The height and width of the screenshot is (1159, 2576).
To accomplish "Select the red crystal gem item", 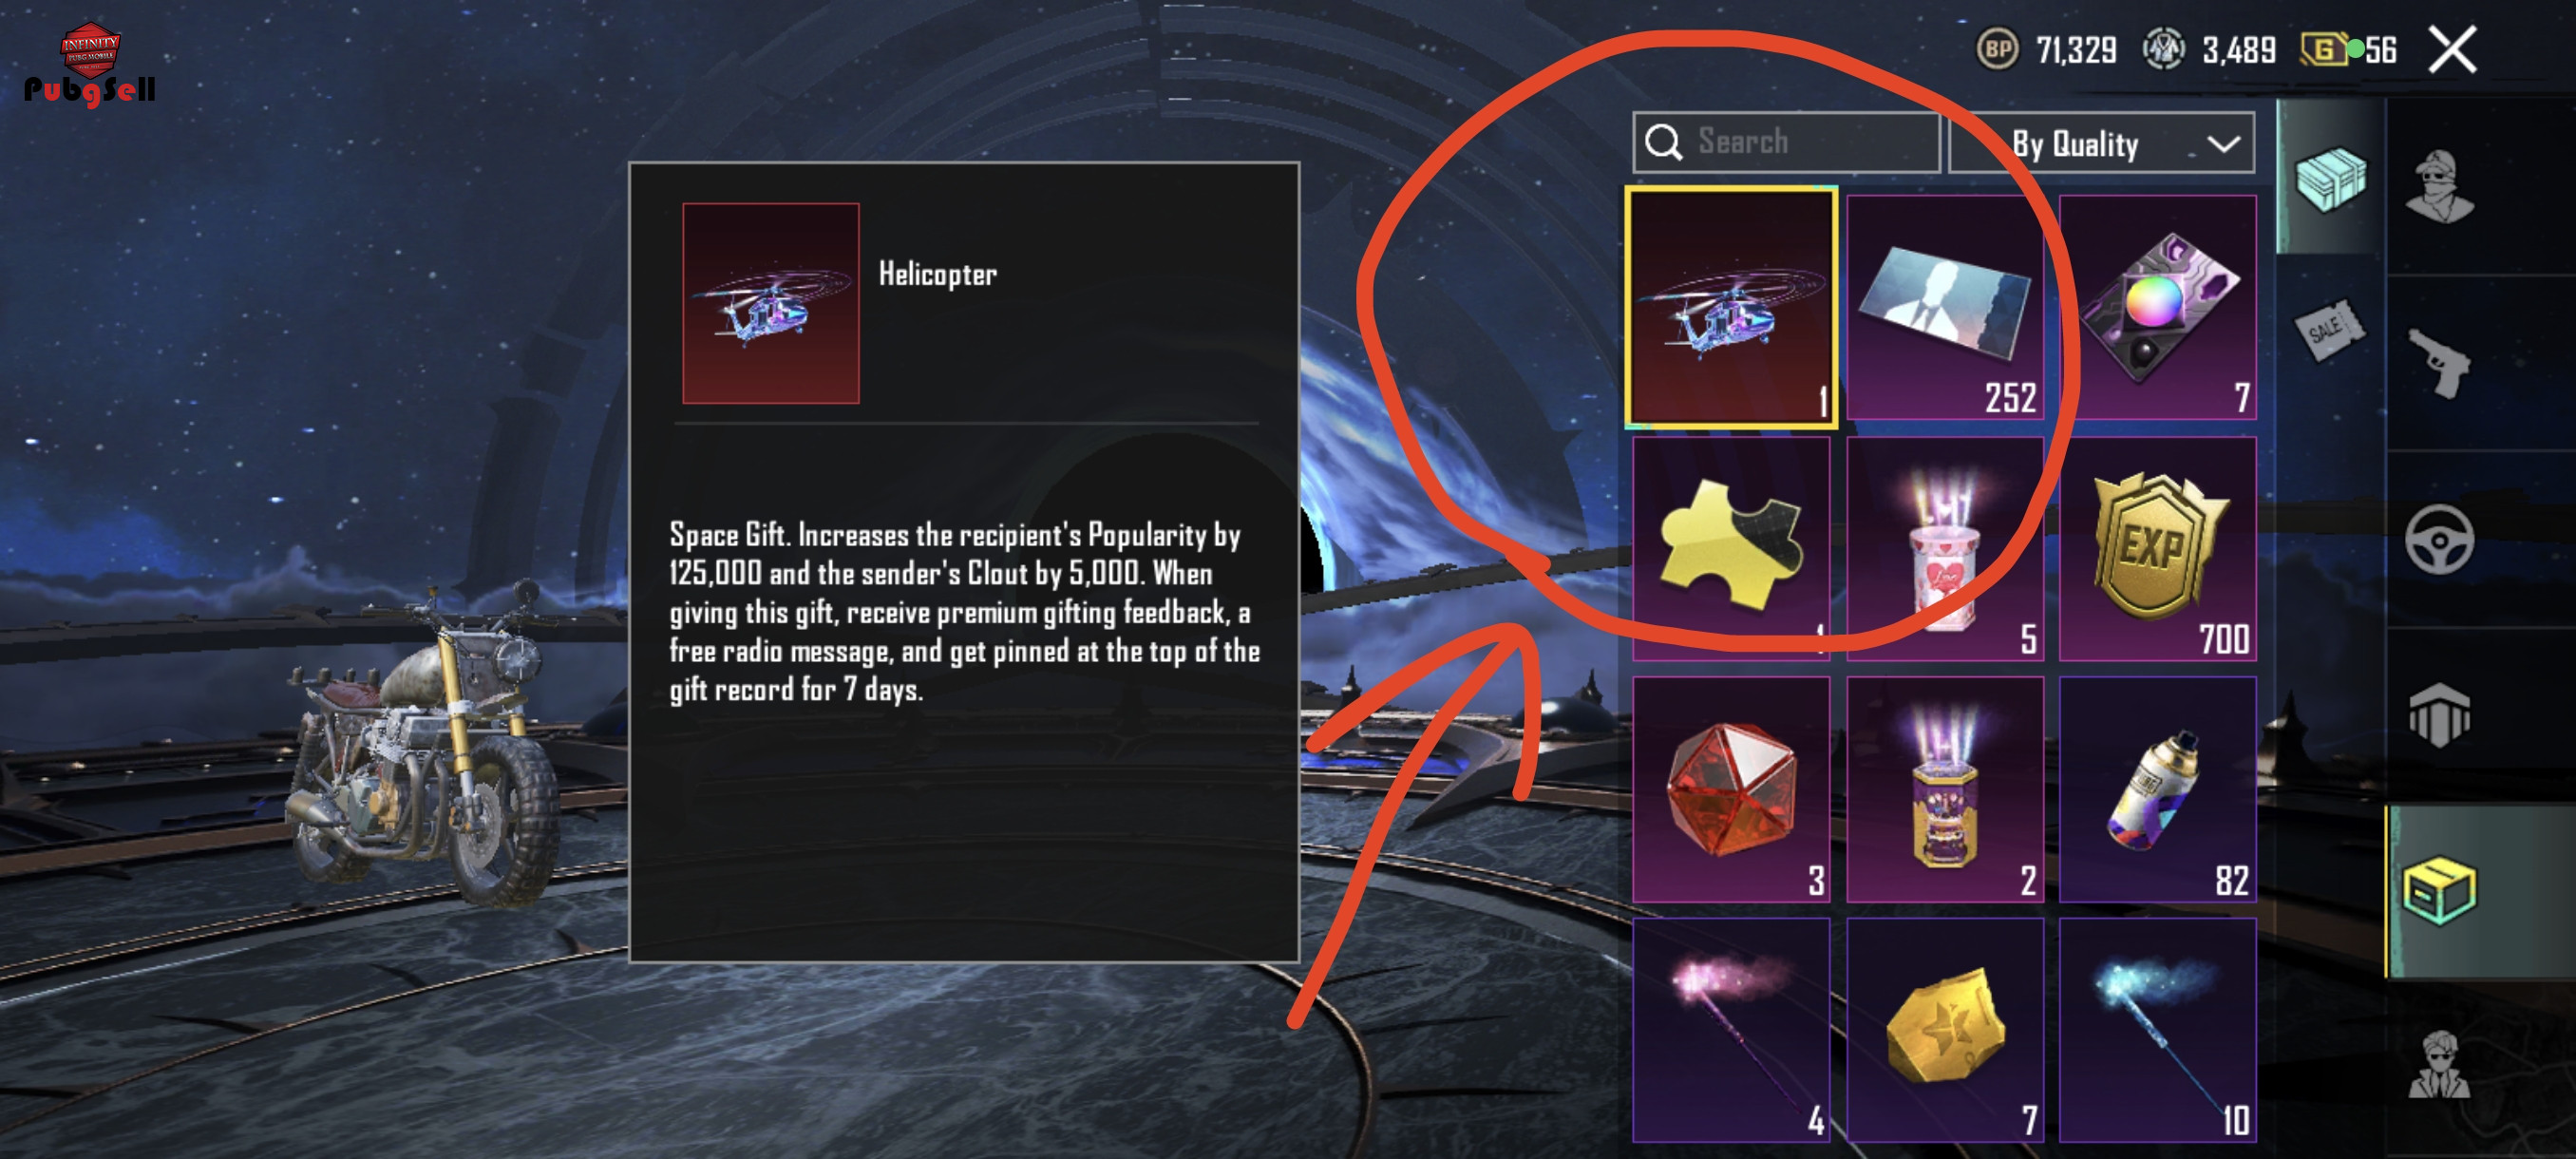I will pyautogui.click(x=1731, y=789).
